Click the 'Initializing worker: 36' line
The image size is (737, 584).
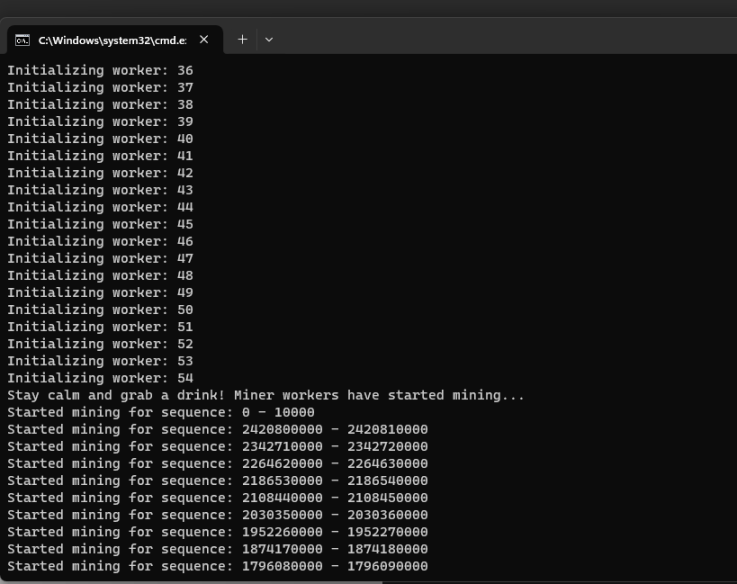[x=100, y=71]
